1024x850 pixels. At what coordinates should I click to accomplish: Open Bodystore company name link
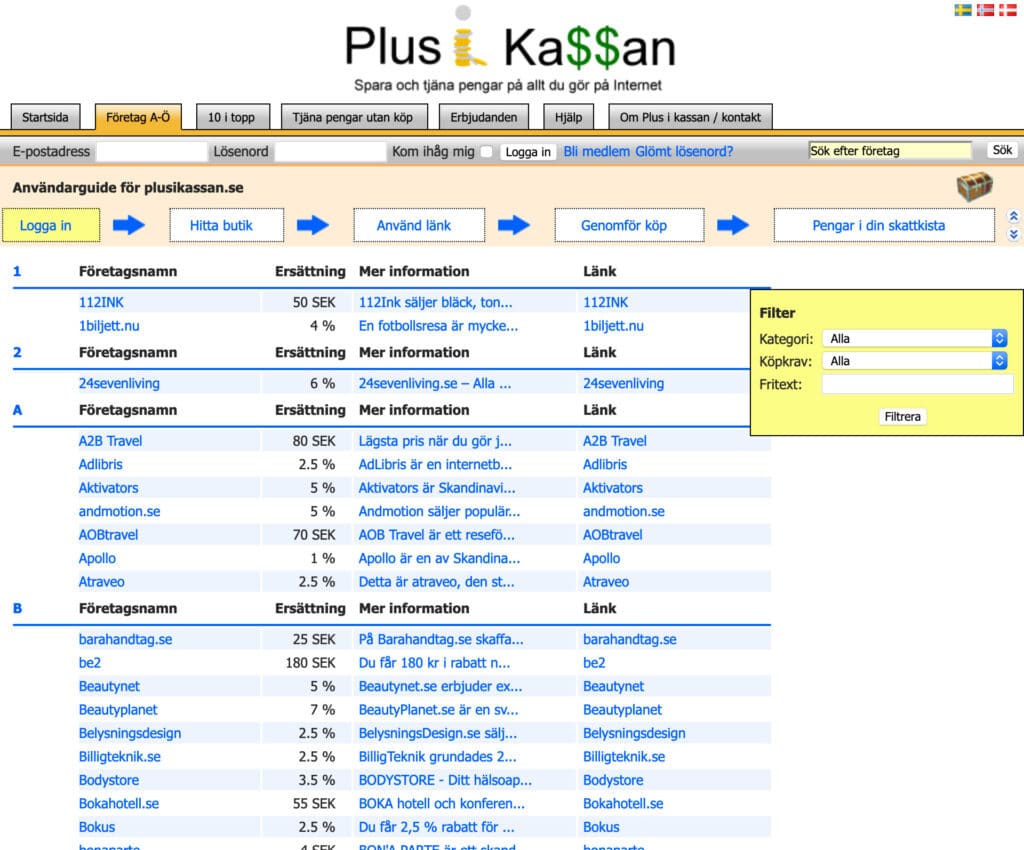click(108, 780)
